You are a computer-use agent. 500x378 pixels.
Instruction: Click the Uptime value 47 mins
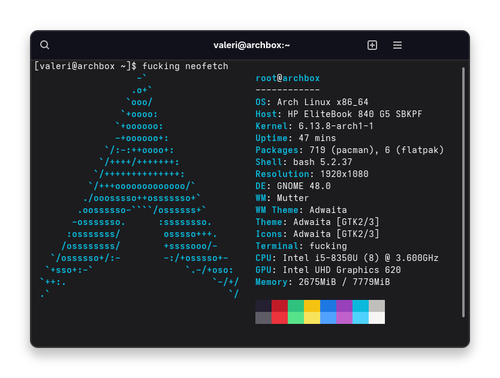[317, 138]
